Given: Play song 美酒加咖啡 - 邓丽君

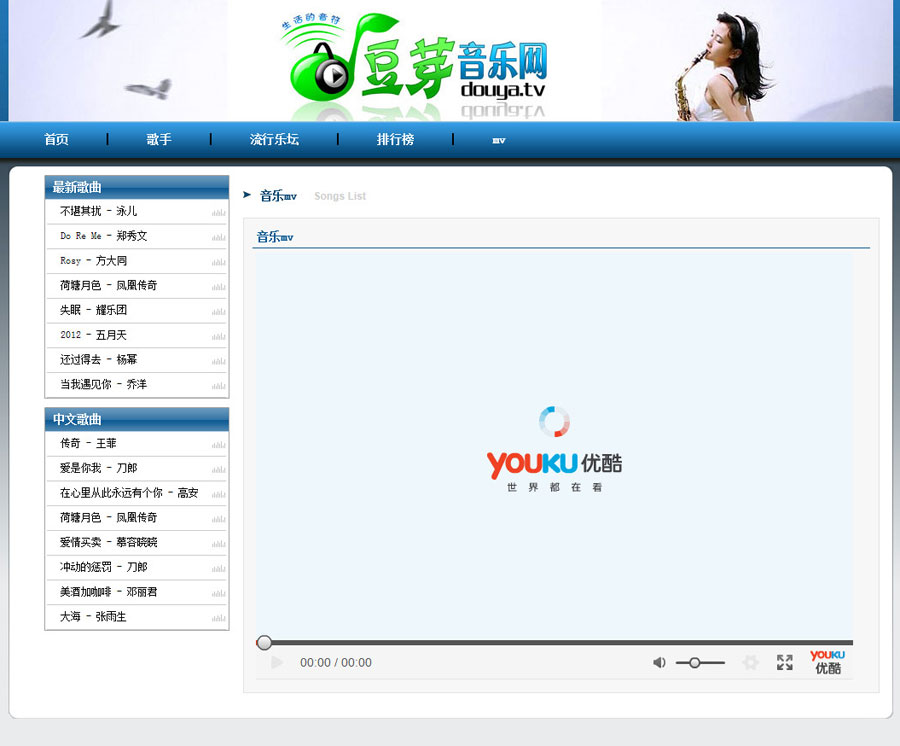Looking at the screenshot, I should coord(108,591).
